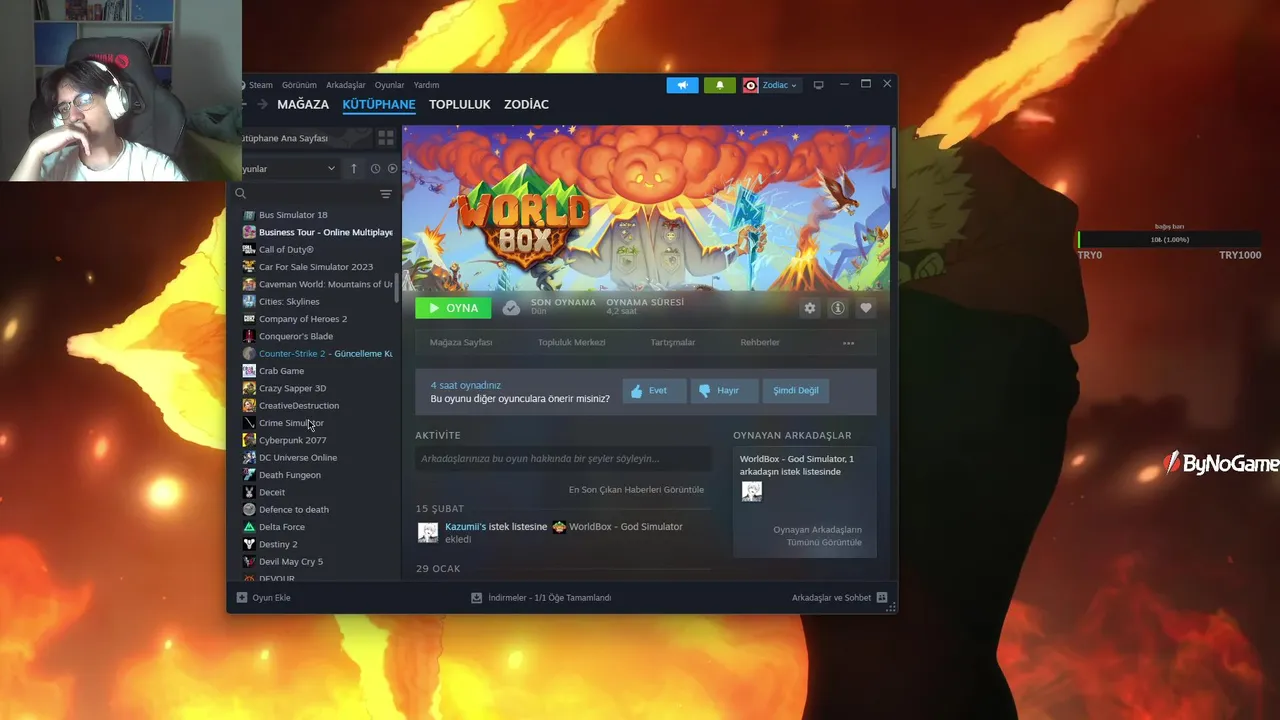1280x720 pixels.
Task: Open game settings gear icon
Action: (x=810, y=308)
